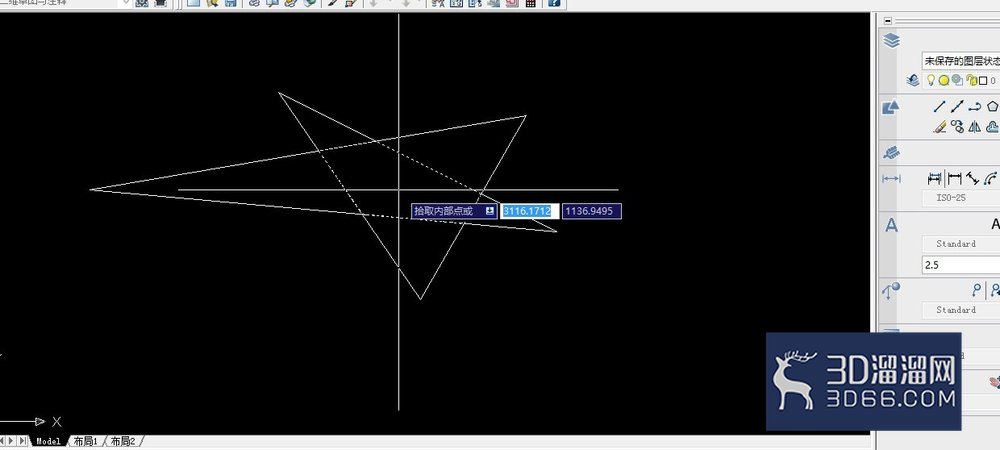Click the layer color white square
This screenshot has height=450, width=1000.
click(x=983, y=81)
